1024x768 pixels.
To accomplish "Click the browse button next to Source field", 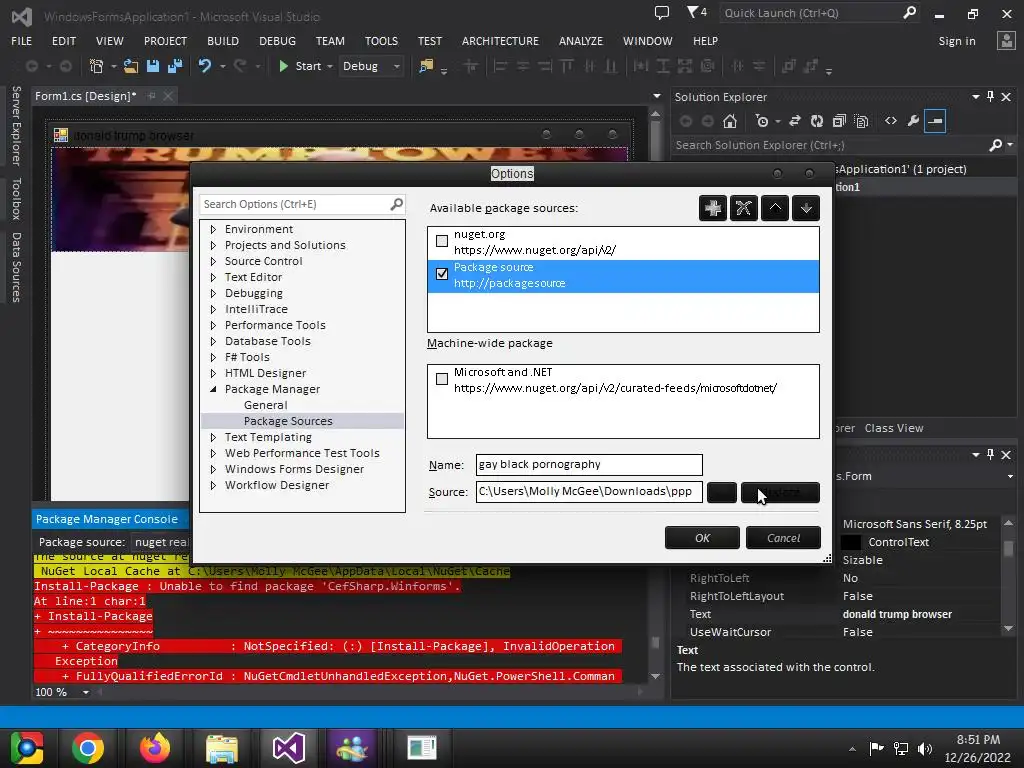I will pos(722,492).
